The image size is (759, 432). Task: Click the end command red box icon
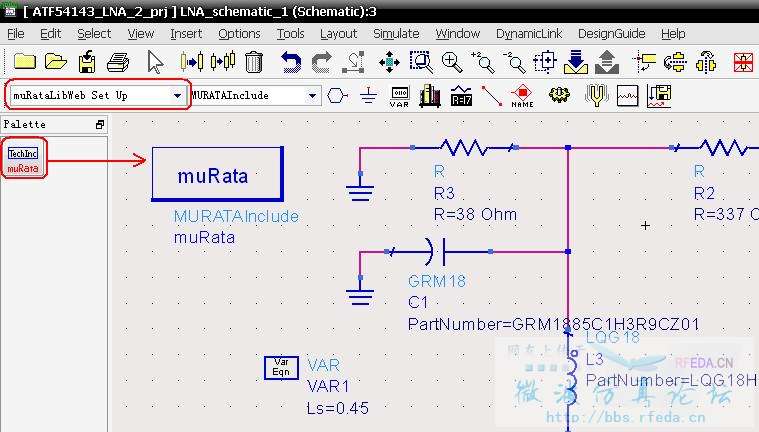[744, 62]
